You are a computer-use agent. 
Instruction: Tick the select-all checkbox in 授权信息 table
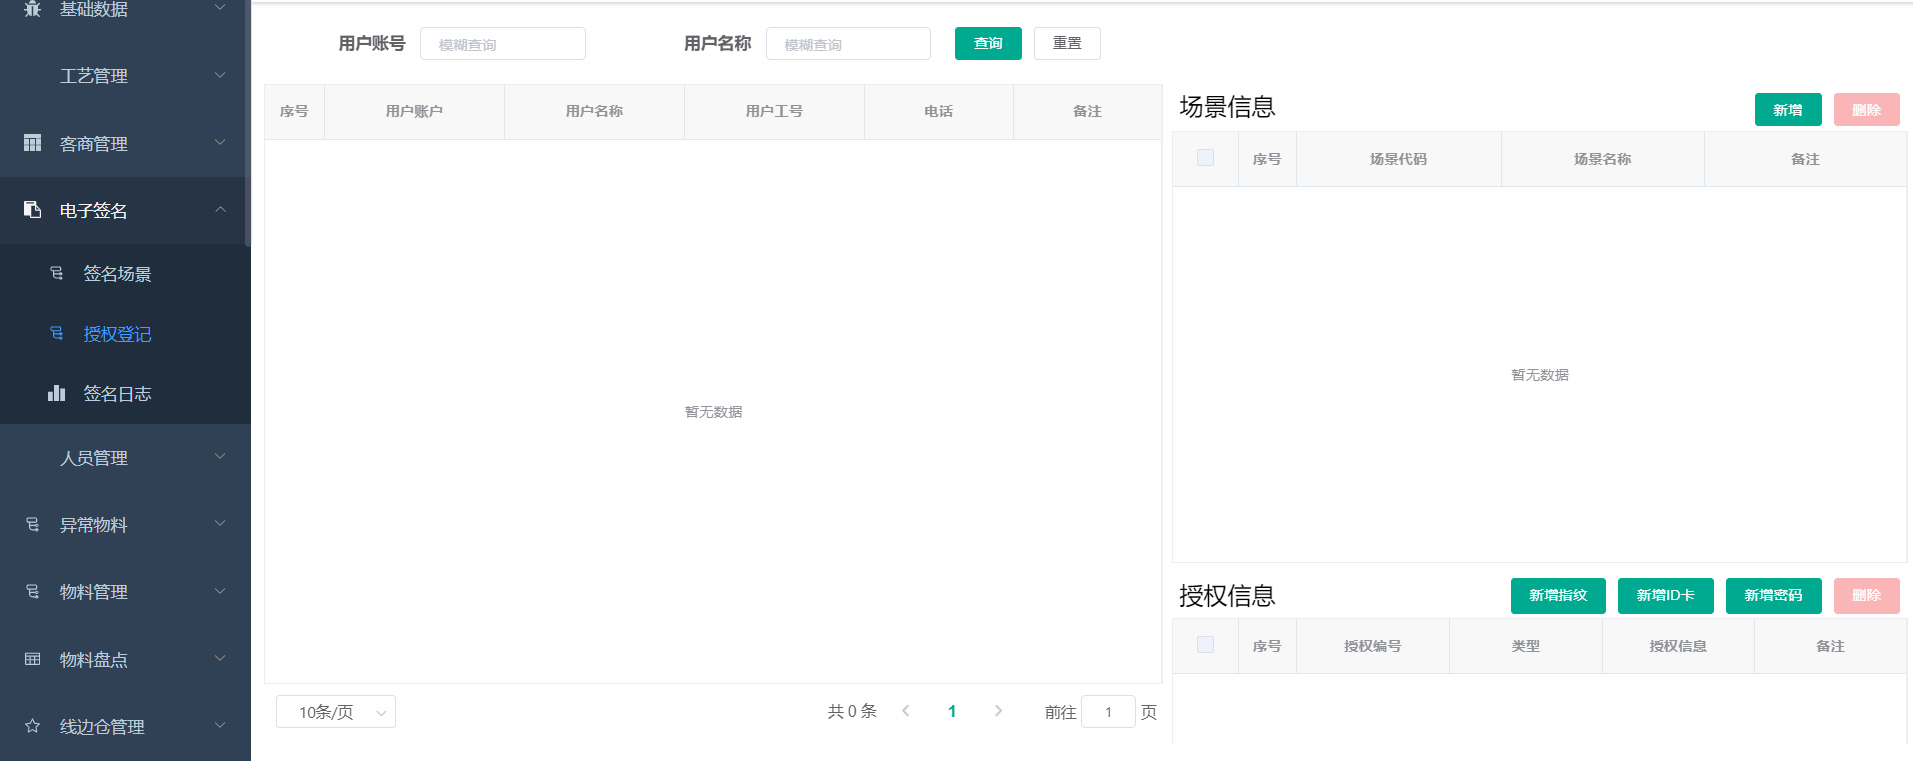(1205, 645)
